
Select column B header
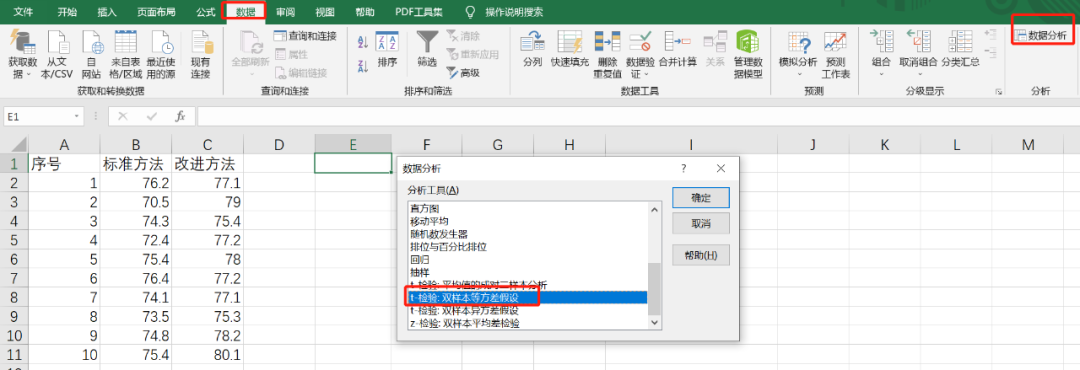click(136, 144)
